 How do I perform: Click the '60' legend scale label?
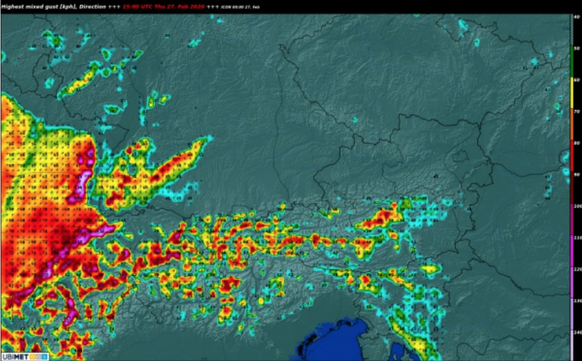tap(578, 80)
